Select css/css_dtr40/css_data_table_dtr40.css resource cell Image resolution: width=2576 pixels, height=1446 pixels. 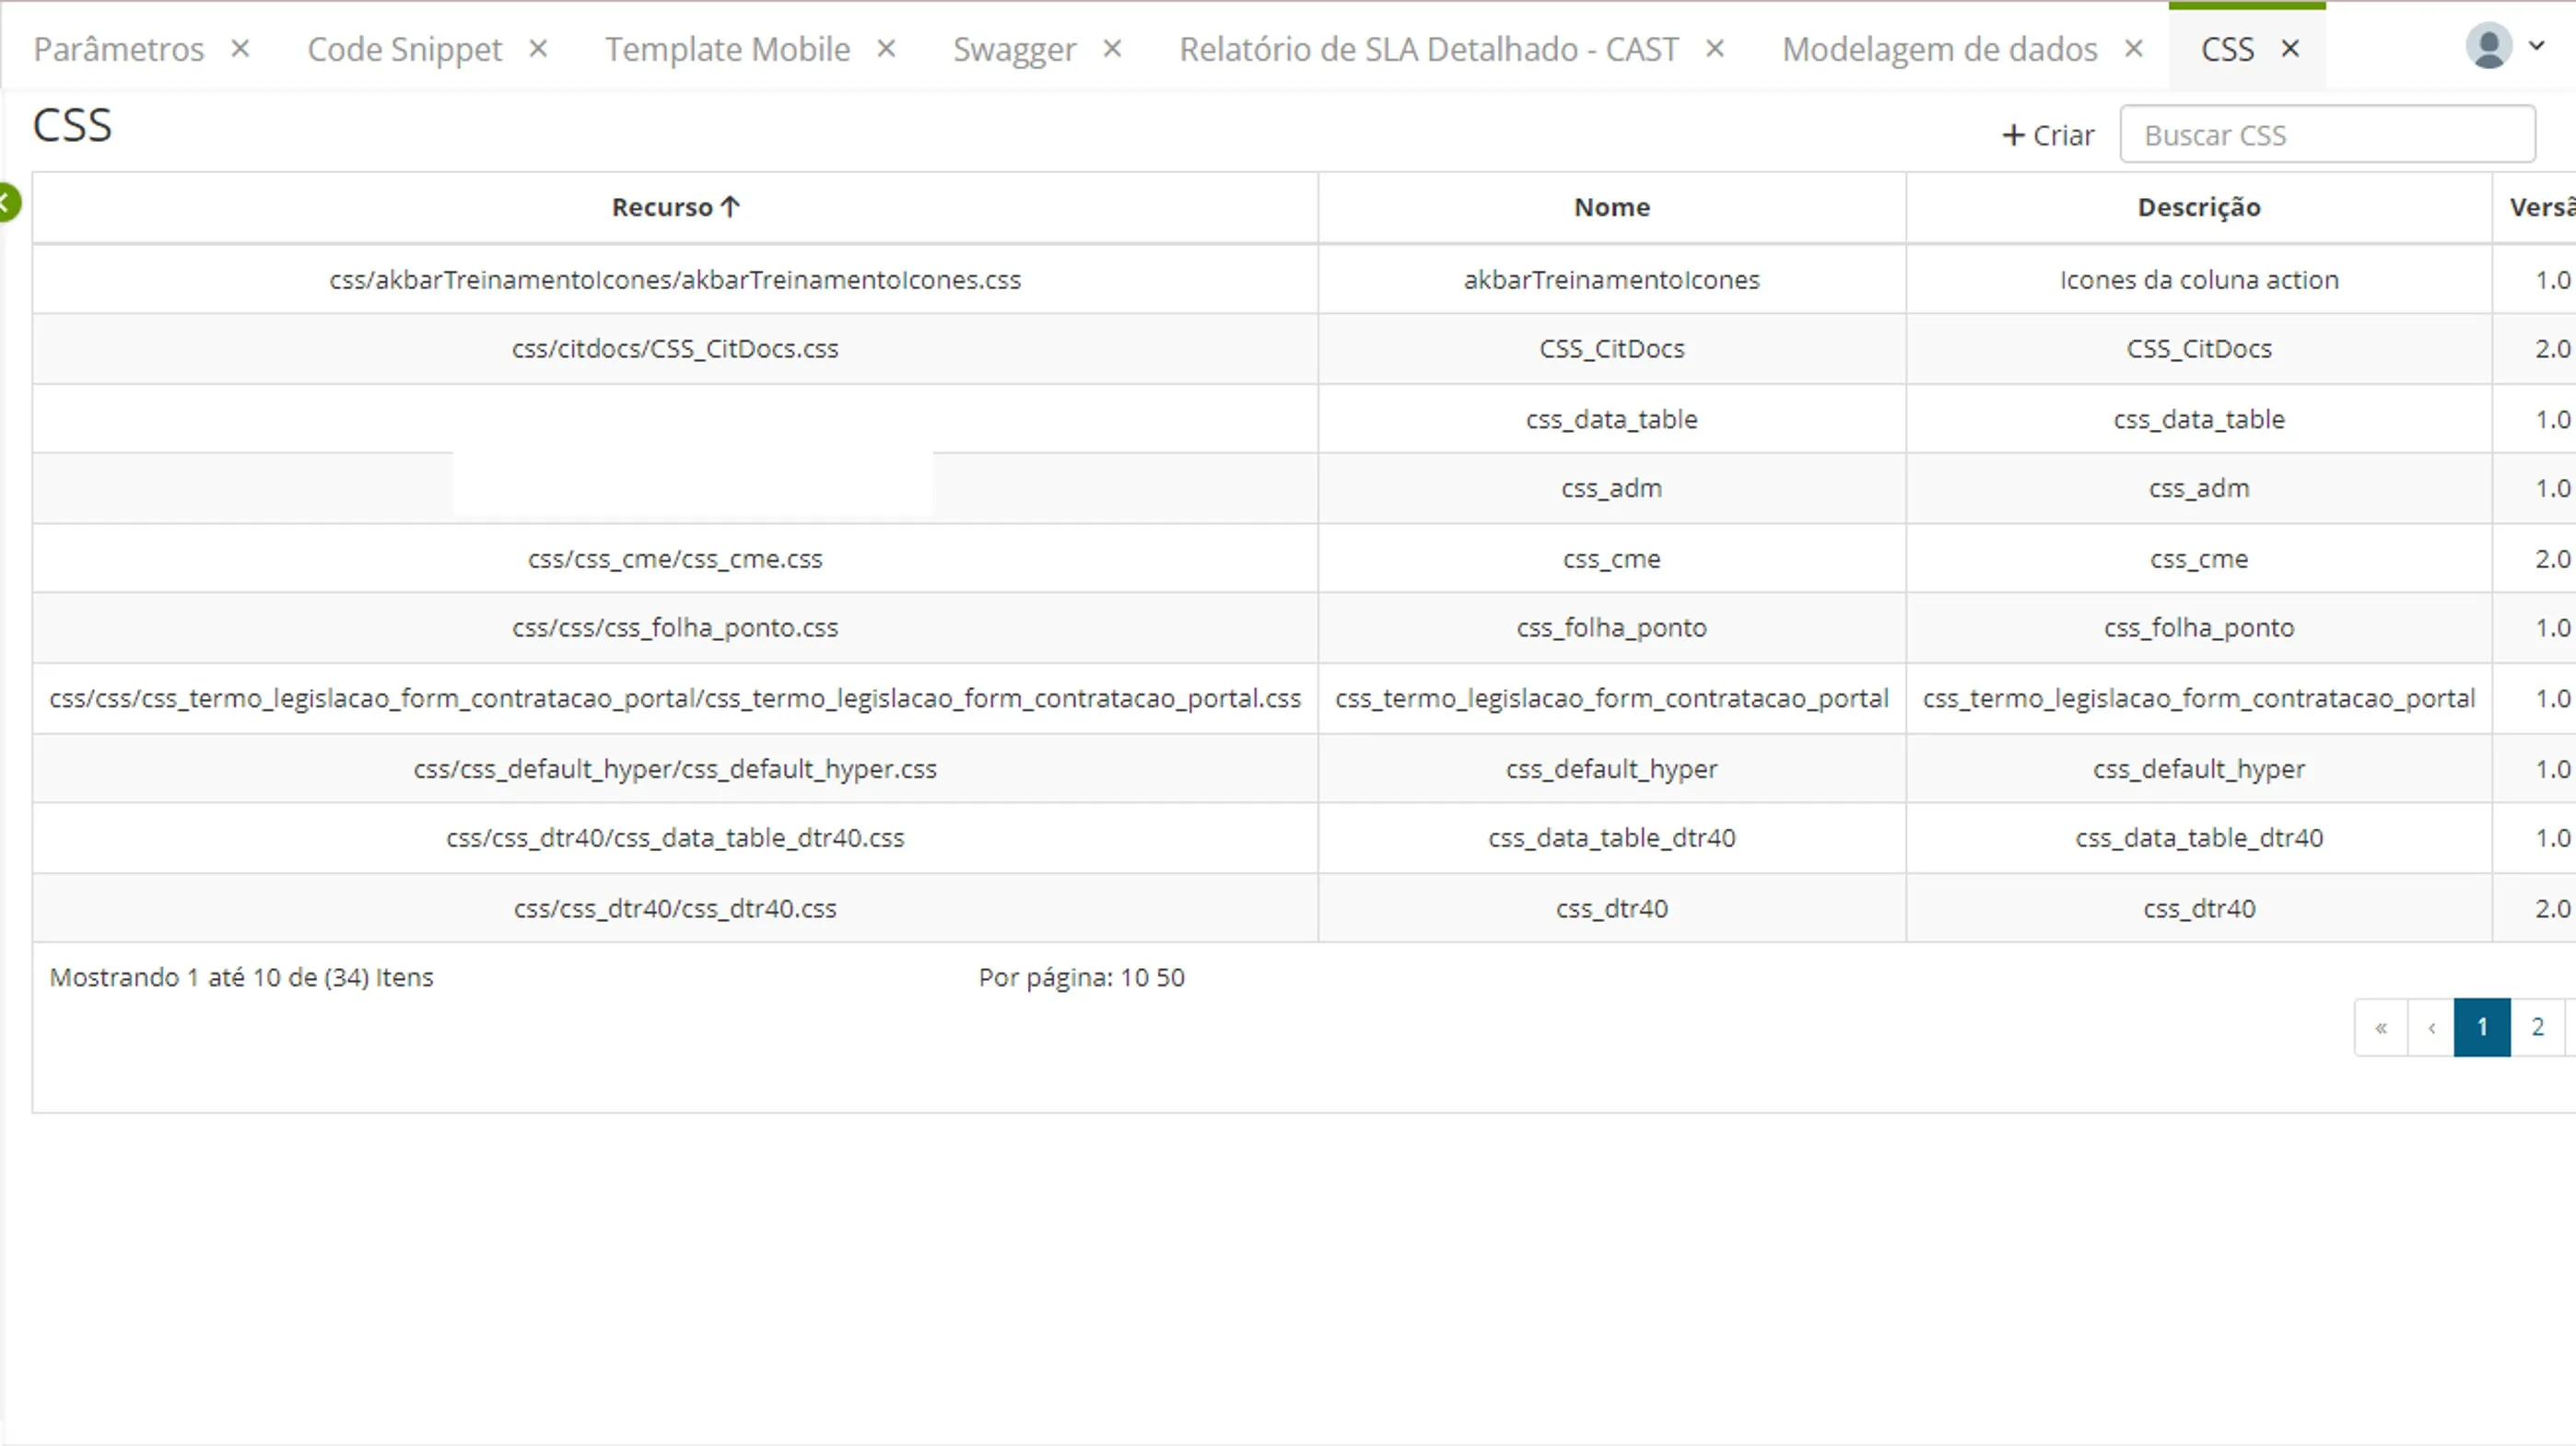click(x=675, y=838)
